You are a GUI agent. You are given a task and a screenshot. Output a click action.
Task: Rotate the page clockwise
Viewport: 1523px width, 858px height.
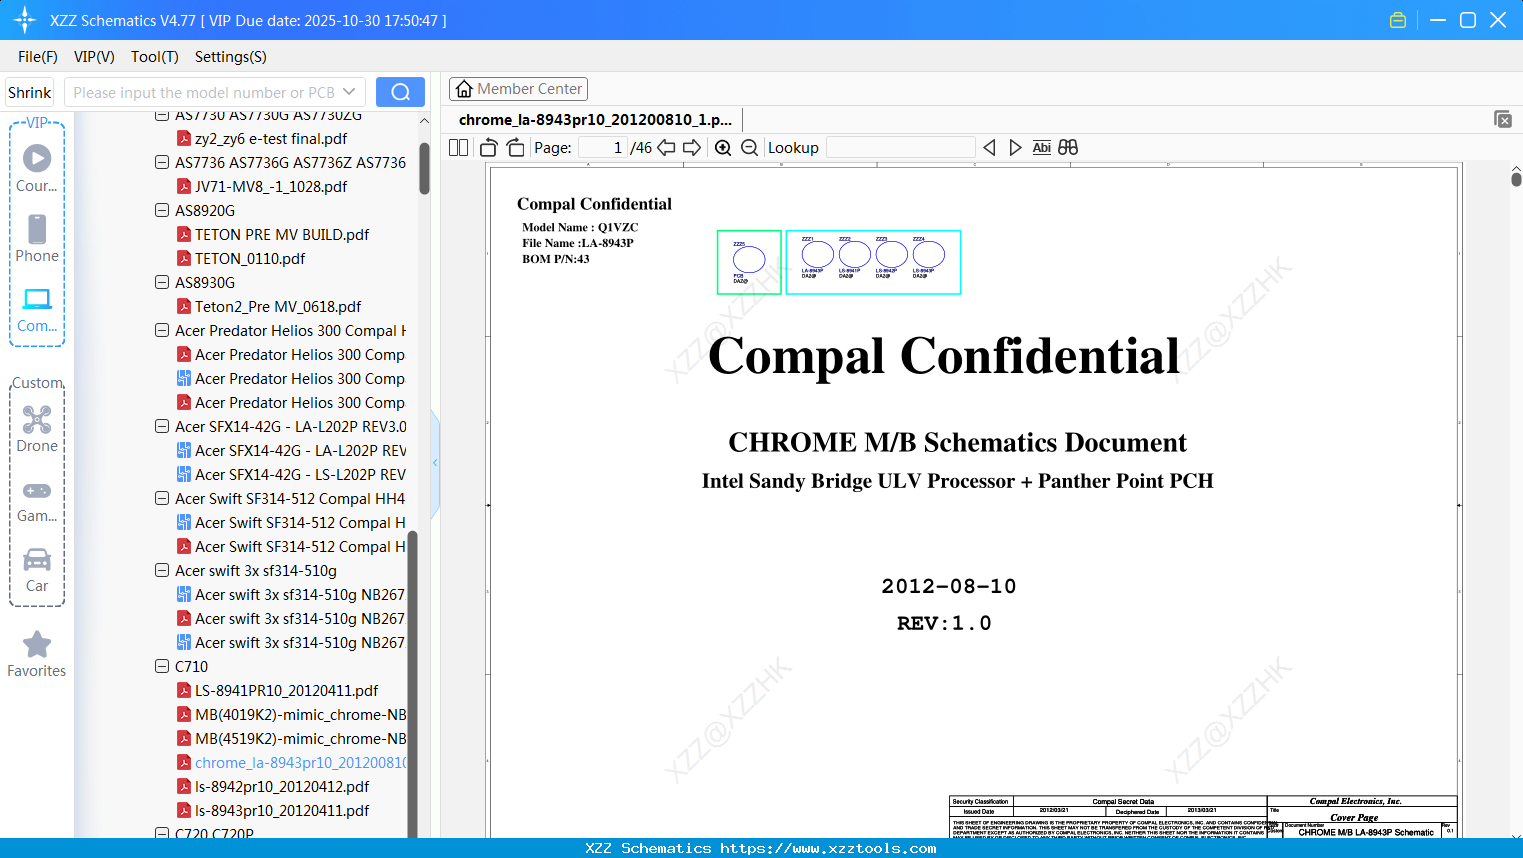pos(515,148)
